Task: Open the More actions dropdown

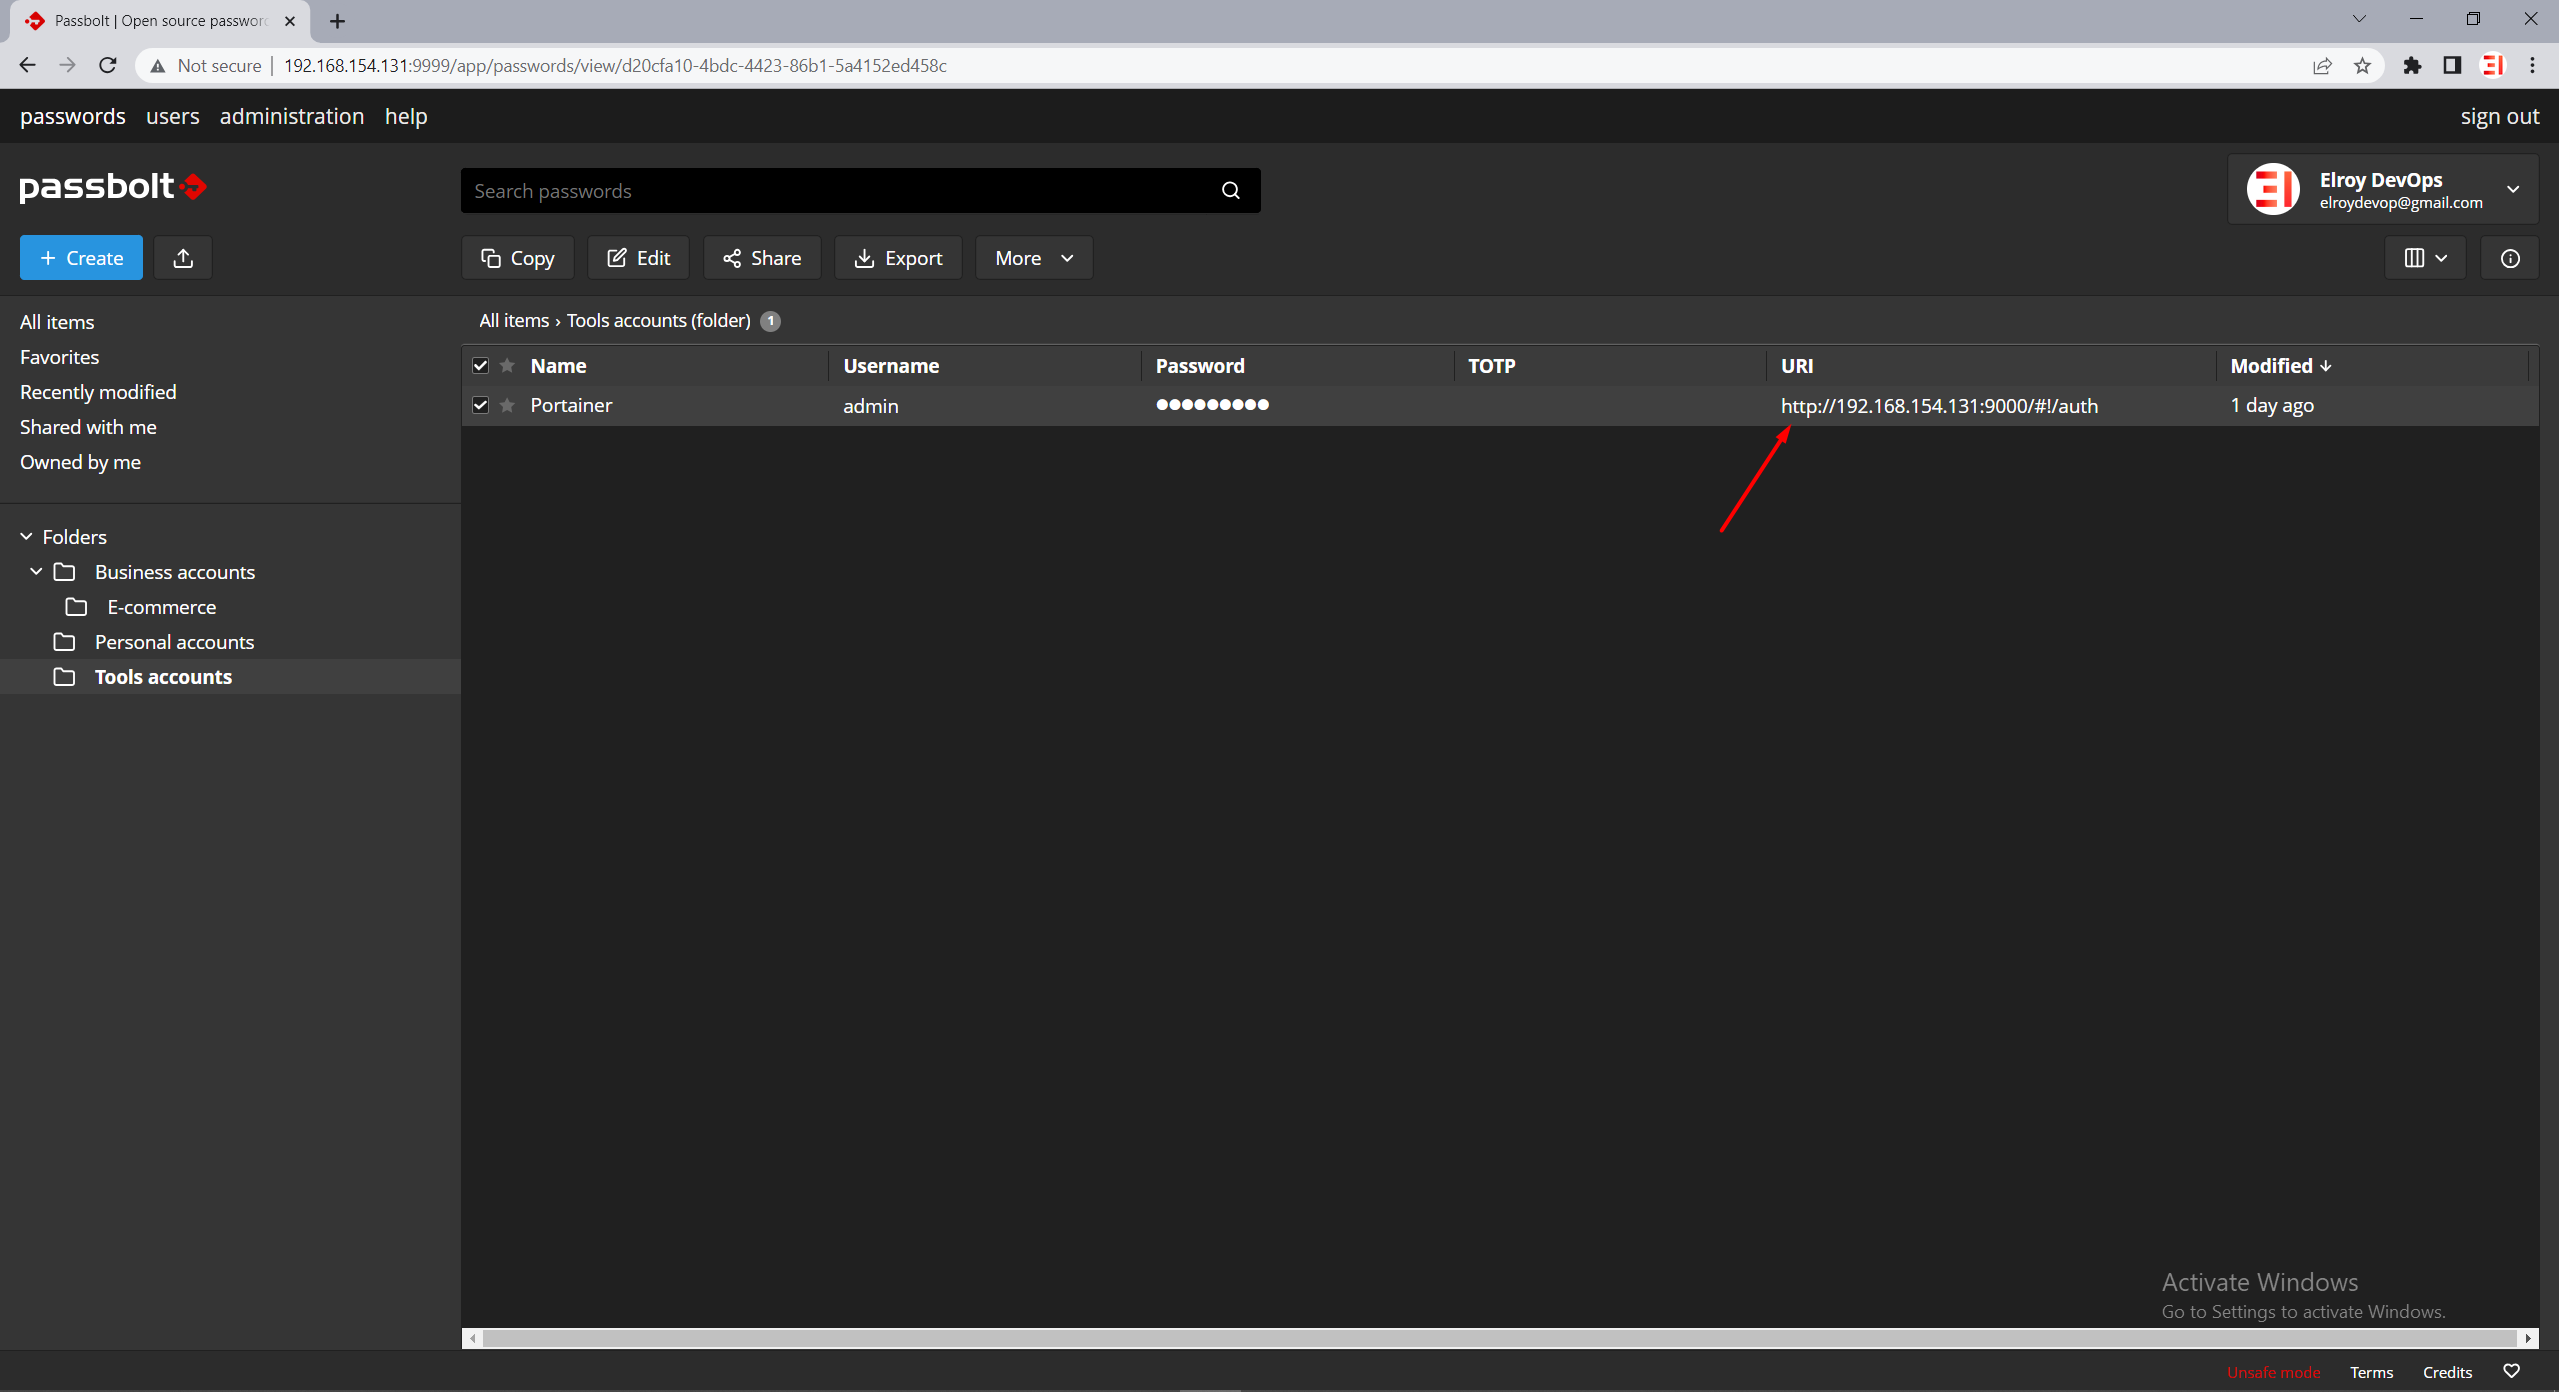Action: click(x=1034, y=258)
